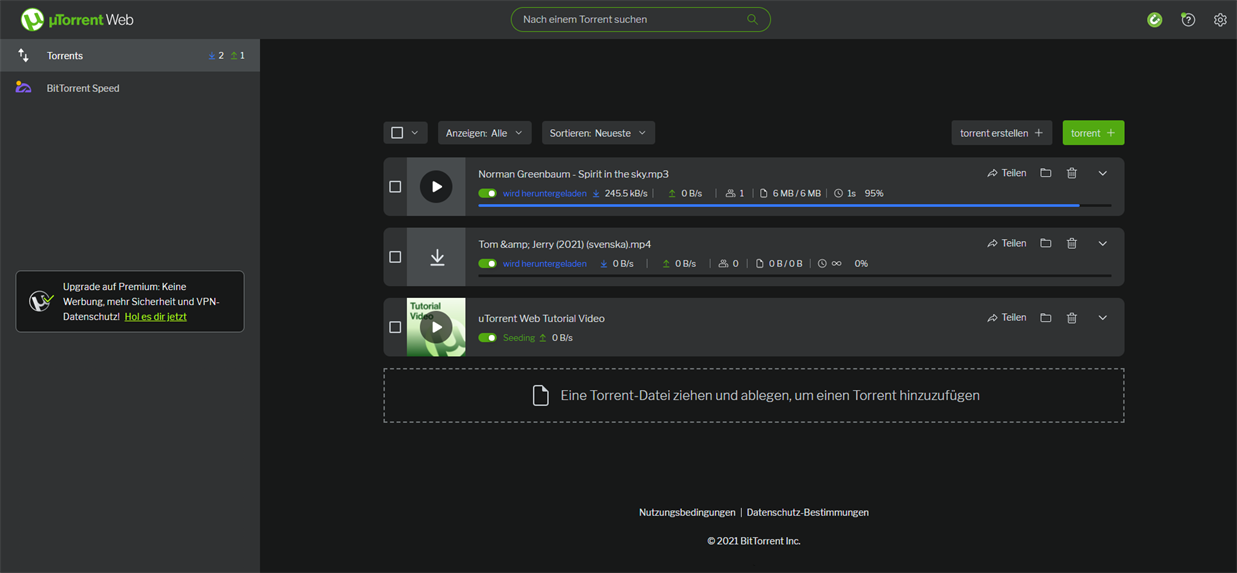Viewport: 1237px width, 573px height.
Task: Expand details of Norman Greenbaum torrent
Action: click(1103, 173)
